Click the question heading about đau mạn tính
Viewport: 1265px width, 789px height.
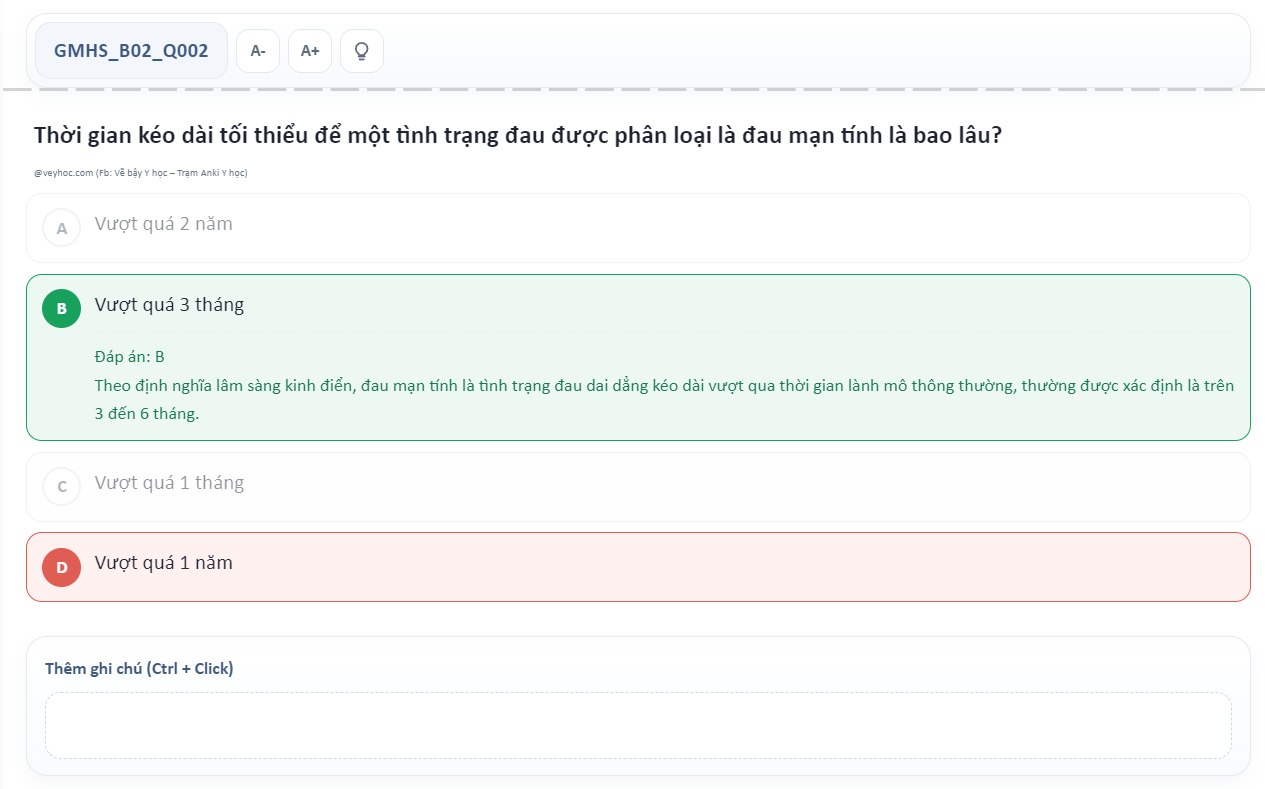click(518, 136)
